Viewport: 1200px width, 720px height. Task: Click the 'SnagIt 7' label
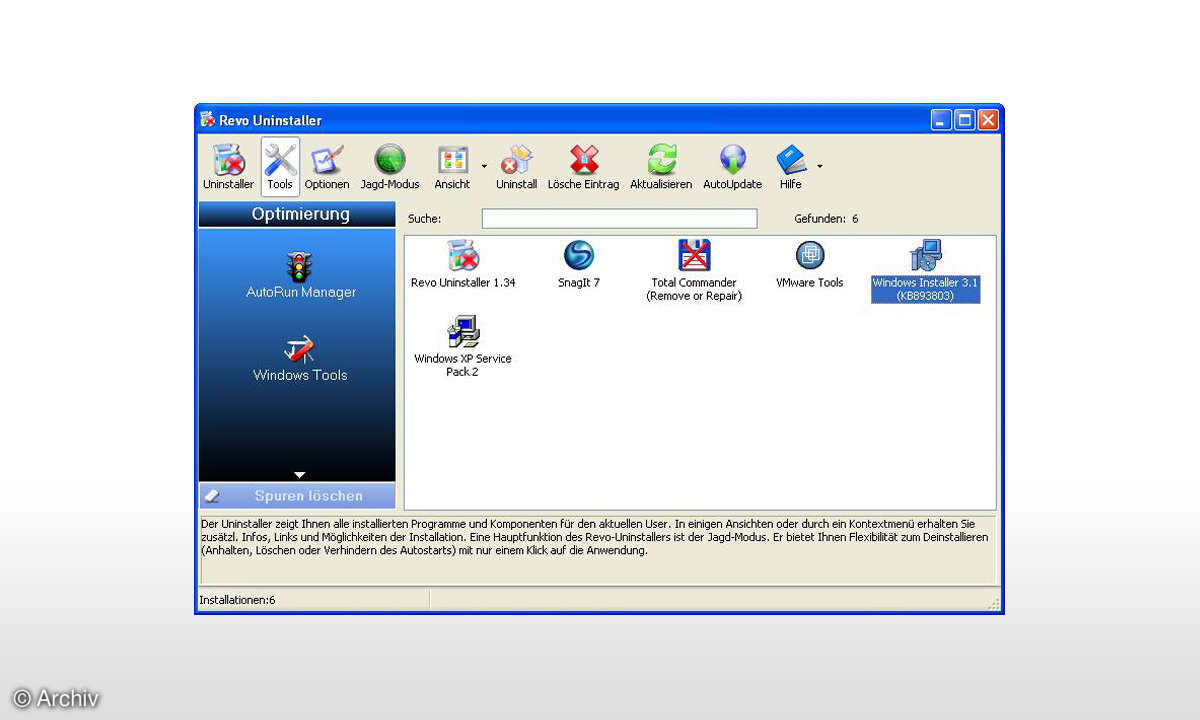tap(578, 283)
